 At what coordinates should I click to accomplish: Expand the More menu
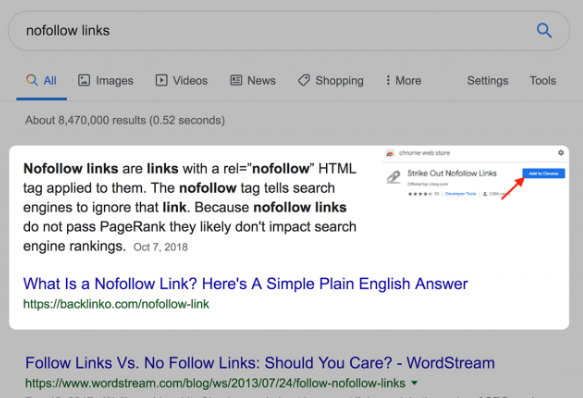pos(403,80)
